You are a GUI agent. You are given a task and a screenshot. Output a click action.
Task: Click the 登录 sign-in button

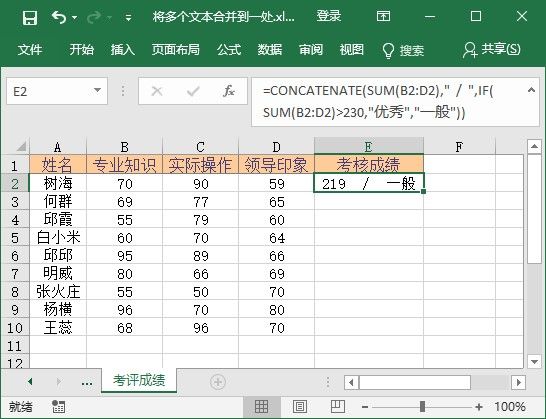pos(328,16)
